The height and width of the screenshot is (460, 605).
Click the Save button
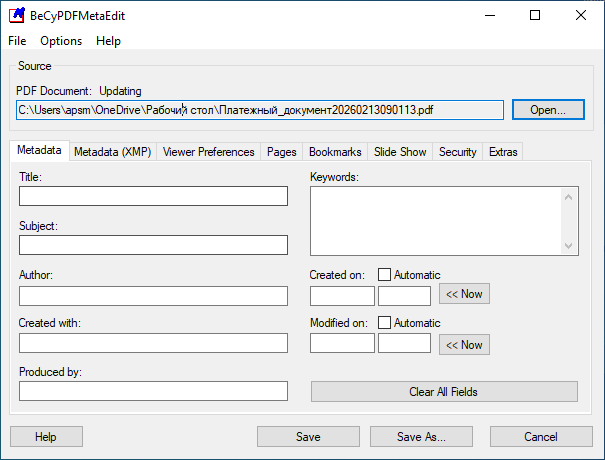308,436
